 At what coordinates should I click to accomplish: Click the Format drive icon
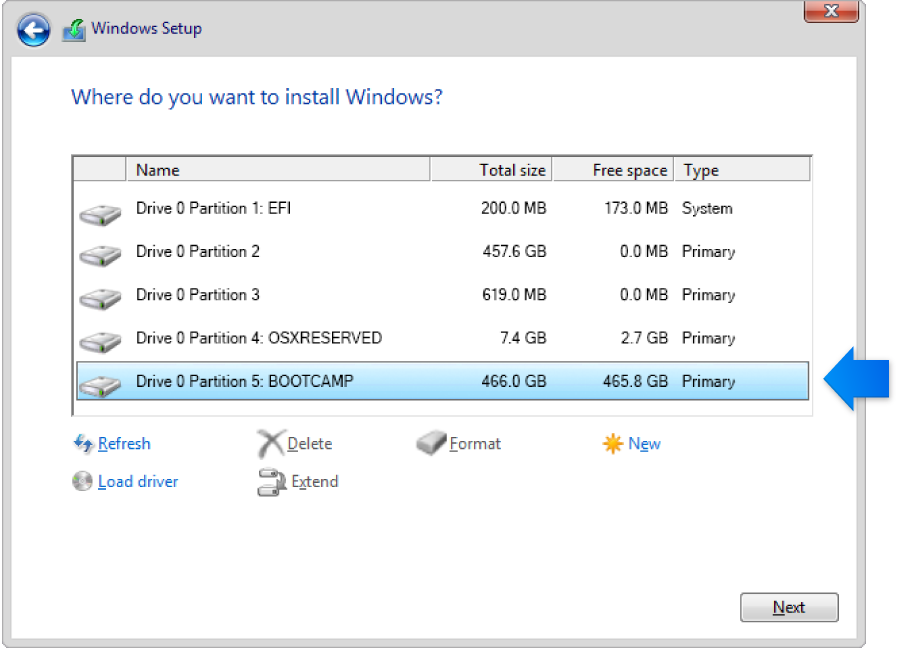point(432,443)
